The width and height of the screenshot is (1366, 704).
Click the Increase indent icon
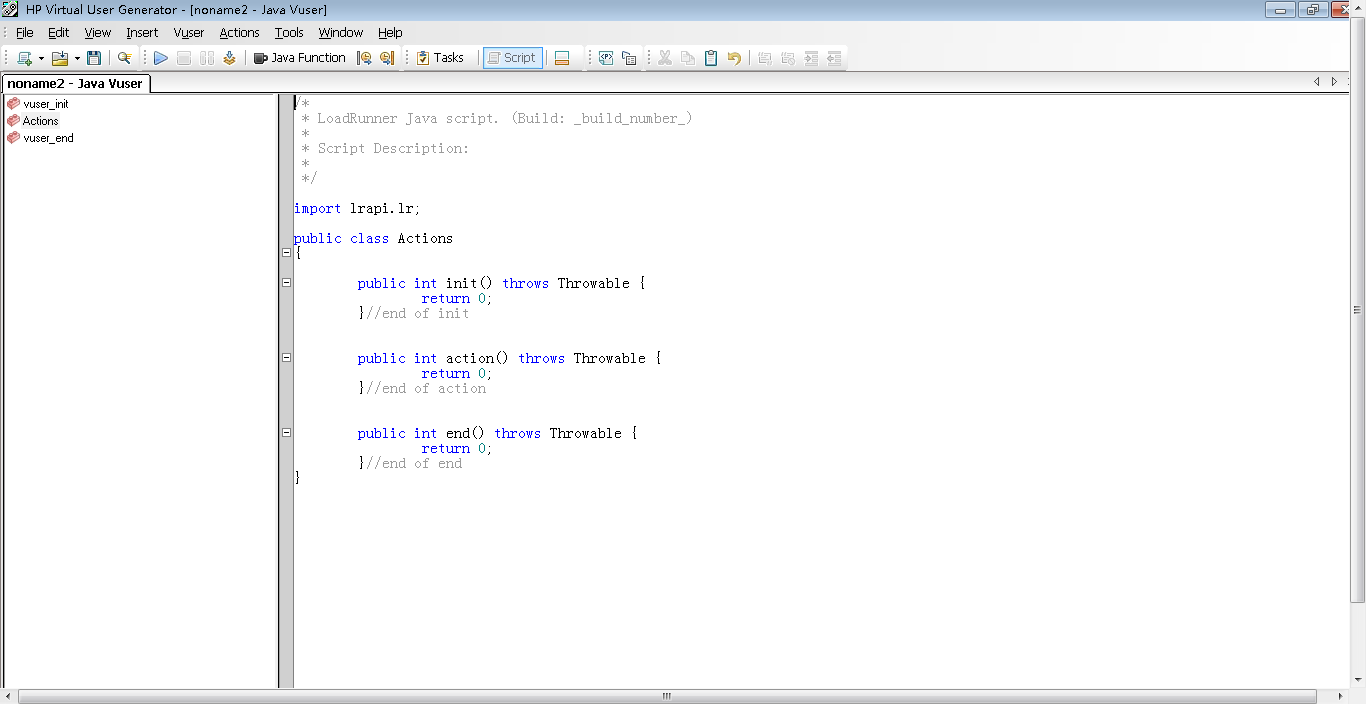(811, 58)
